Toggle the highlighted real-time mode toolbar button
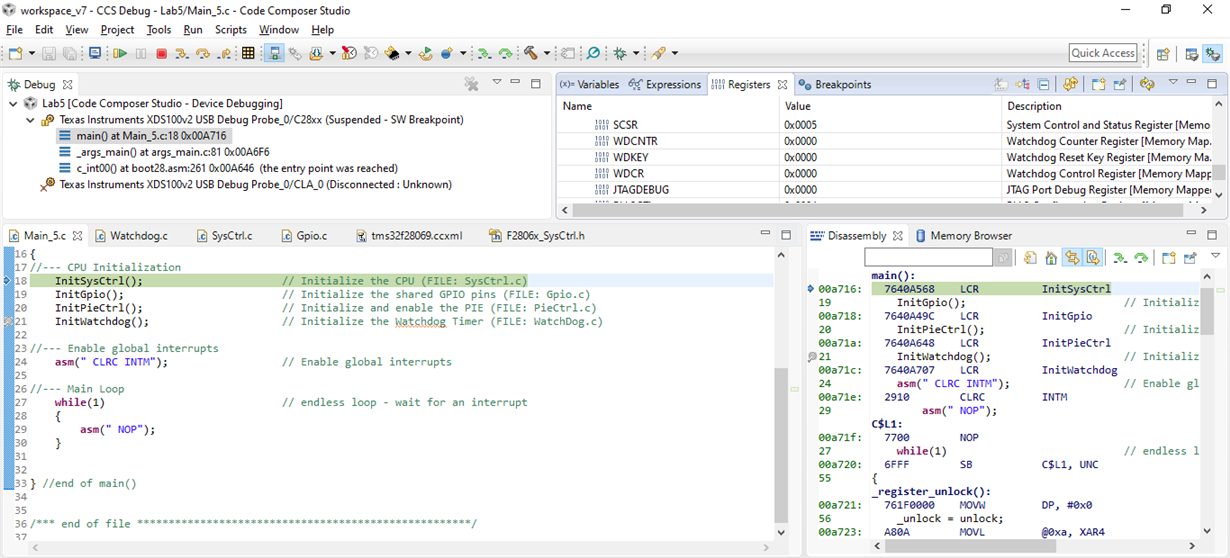This screenshot has width=1230, height=558. [x=274, y=53]
